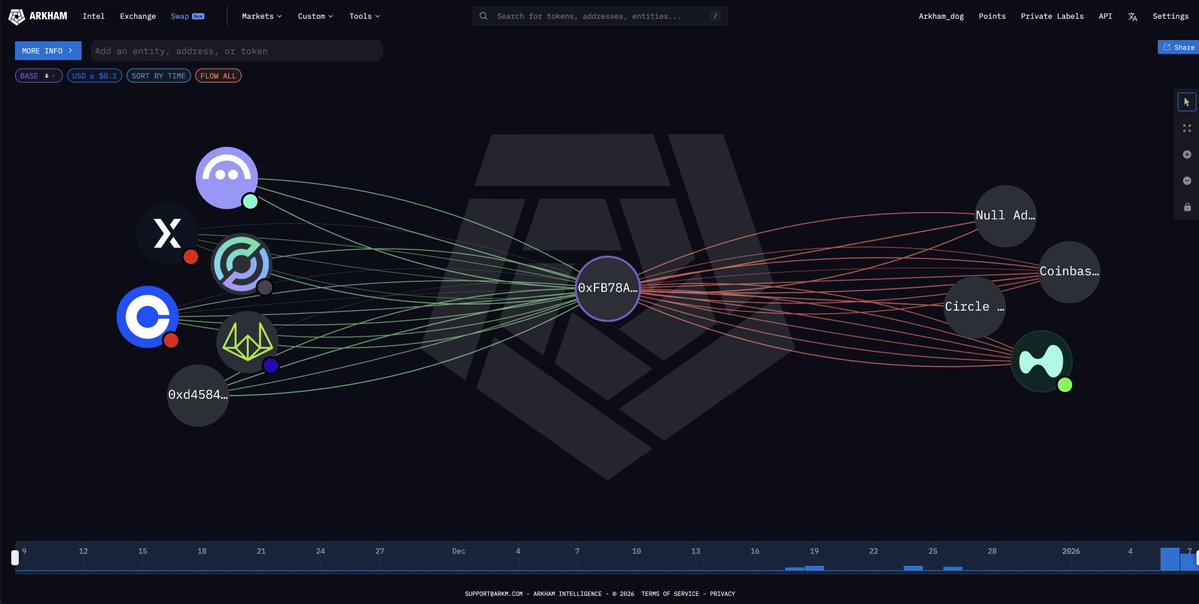
Task: Click the fit-to-screen expand icon
Action: point(1186,128)
